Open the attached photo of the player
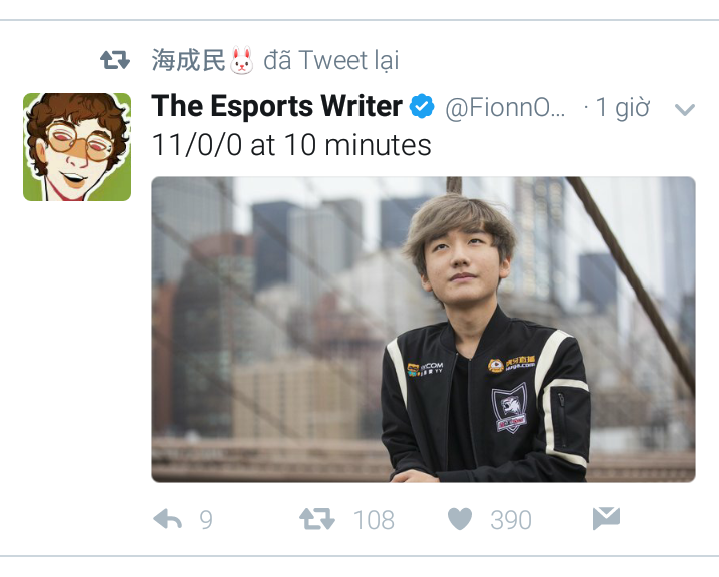The height and width of the screenshot is (577, 719). 423,329
